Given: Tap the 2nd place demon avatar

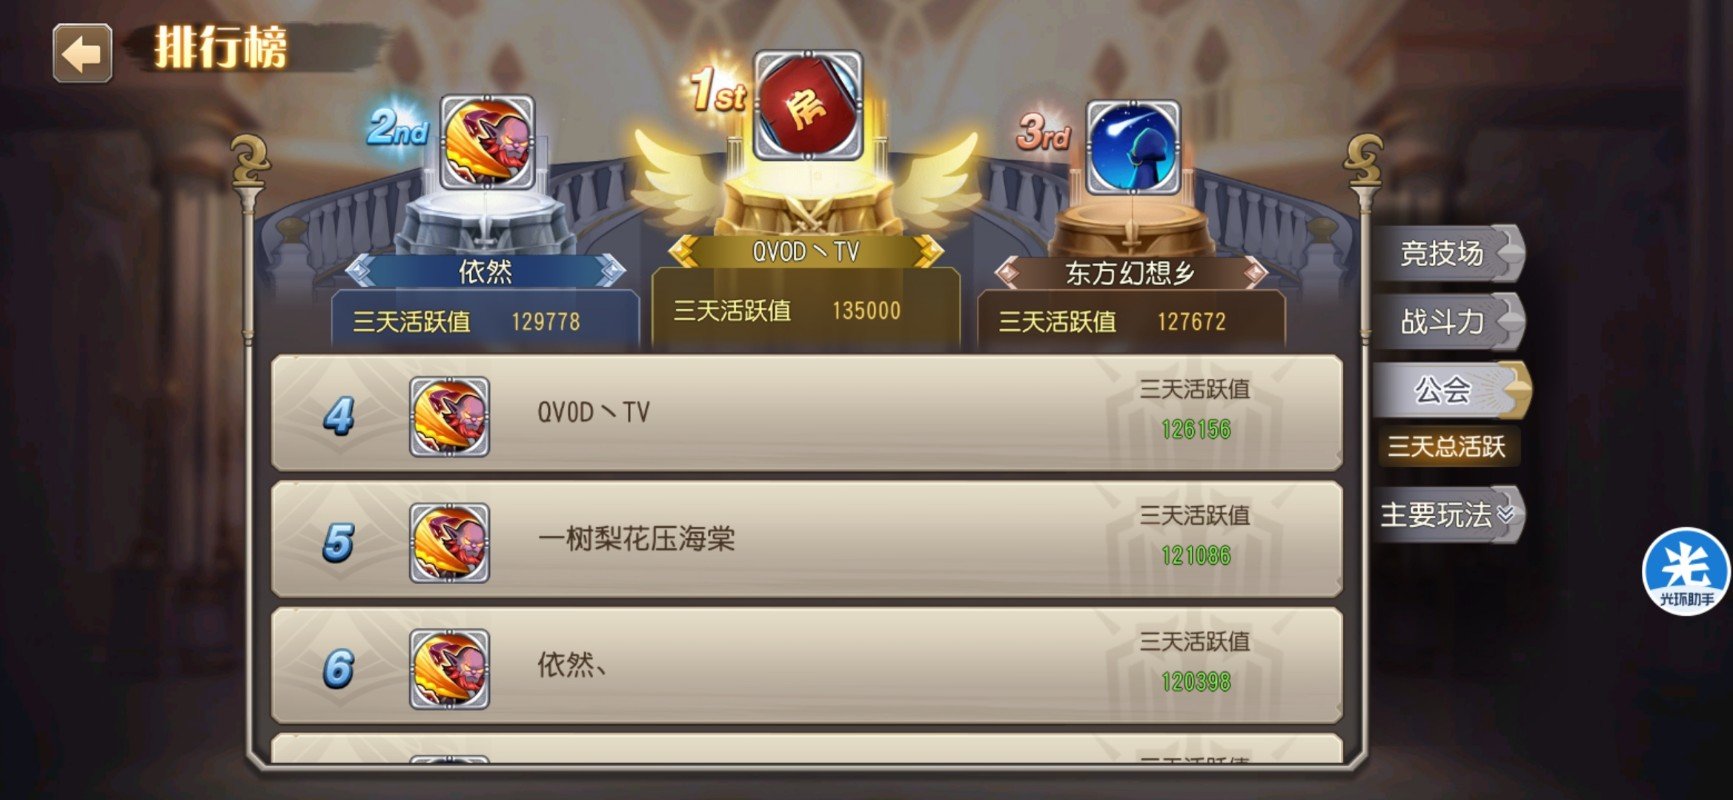Looking at the screenshot, I should 487,143.
